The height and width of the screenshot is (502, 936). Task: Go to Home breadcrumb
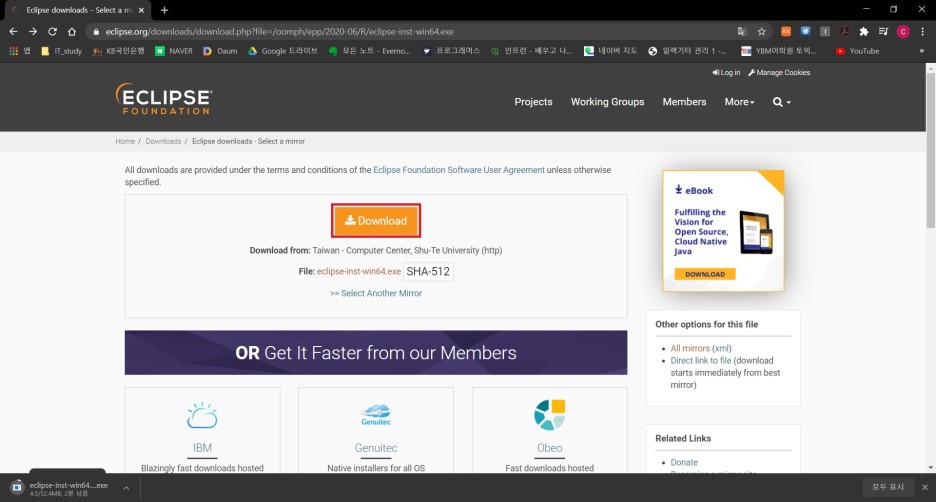point(125,141)
